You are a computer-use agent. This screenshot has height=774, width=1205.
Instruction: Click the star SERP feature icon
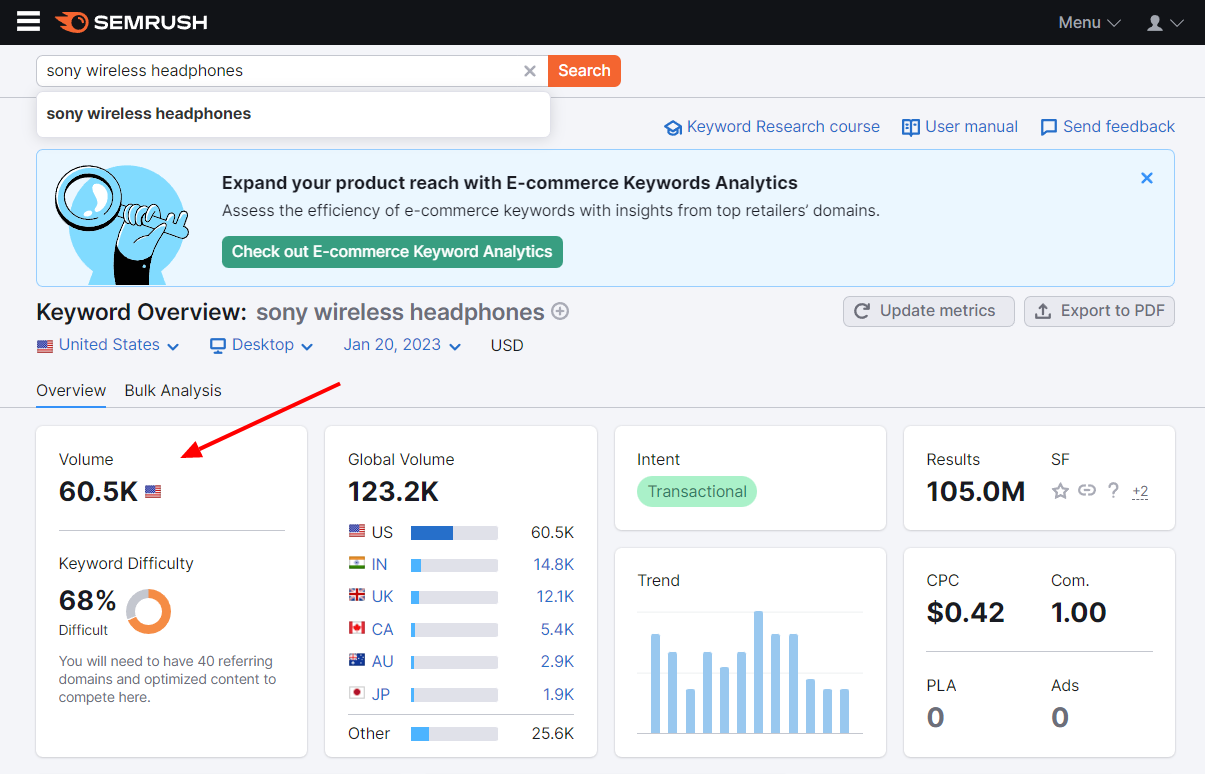[1060, 491]
